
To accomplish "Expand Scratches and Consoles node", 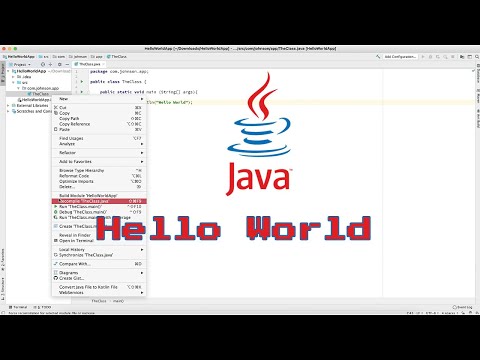I will [x=8, y=111].
